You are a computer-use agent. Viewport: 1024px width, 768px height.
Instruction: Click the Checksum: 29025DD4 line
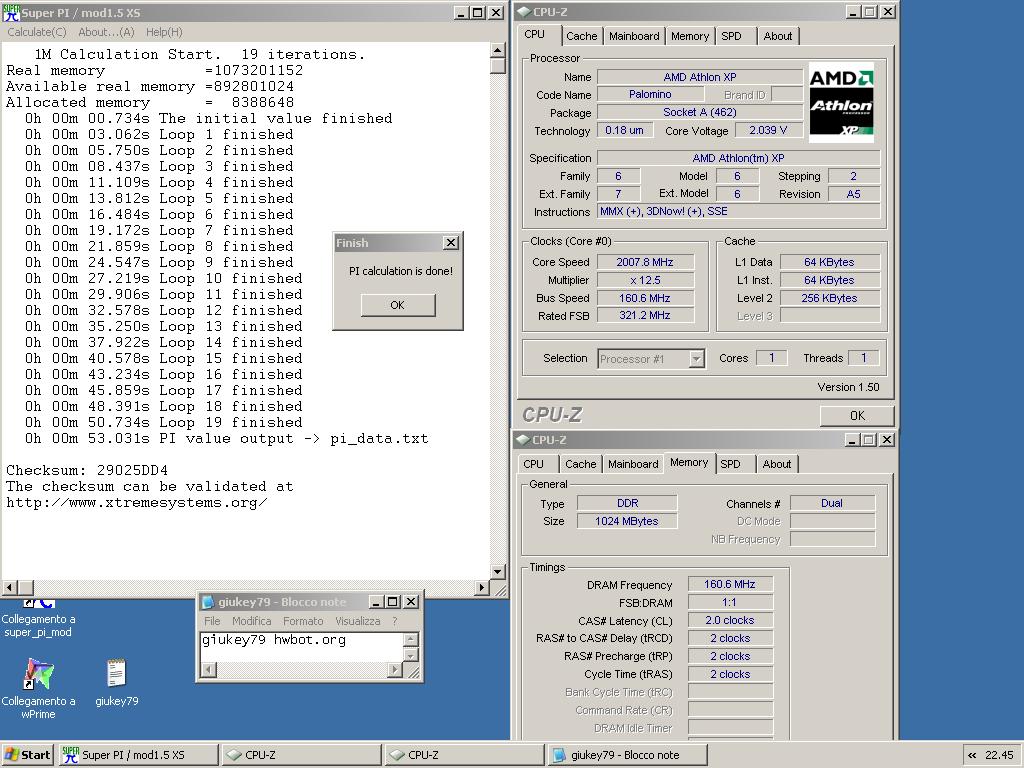[87, 470]
